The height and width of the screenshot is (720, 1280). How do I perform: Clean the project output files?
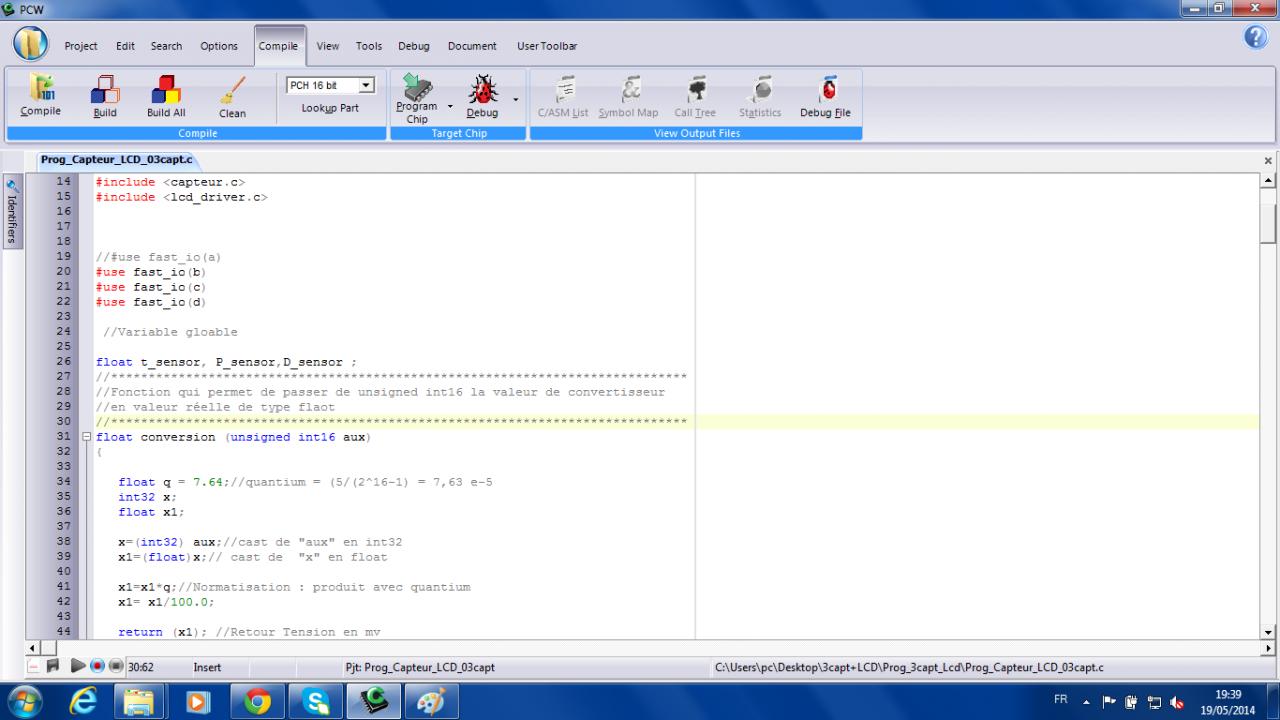click(x=232, y=98)
